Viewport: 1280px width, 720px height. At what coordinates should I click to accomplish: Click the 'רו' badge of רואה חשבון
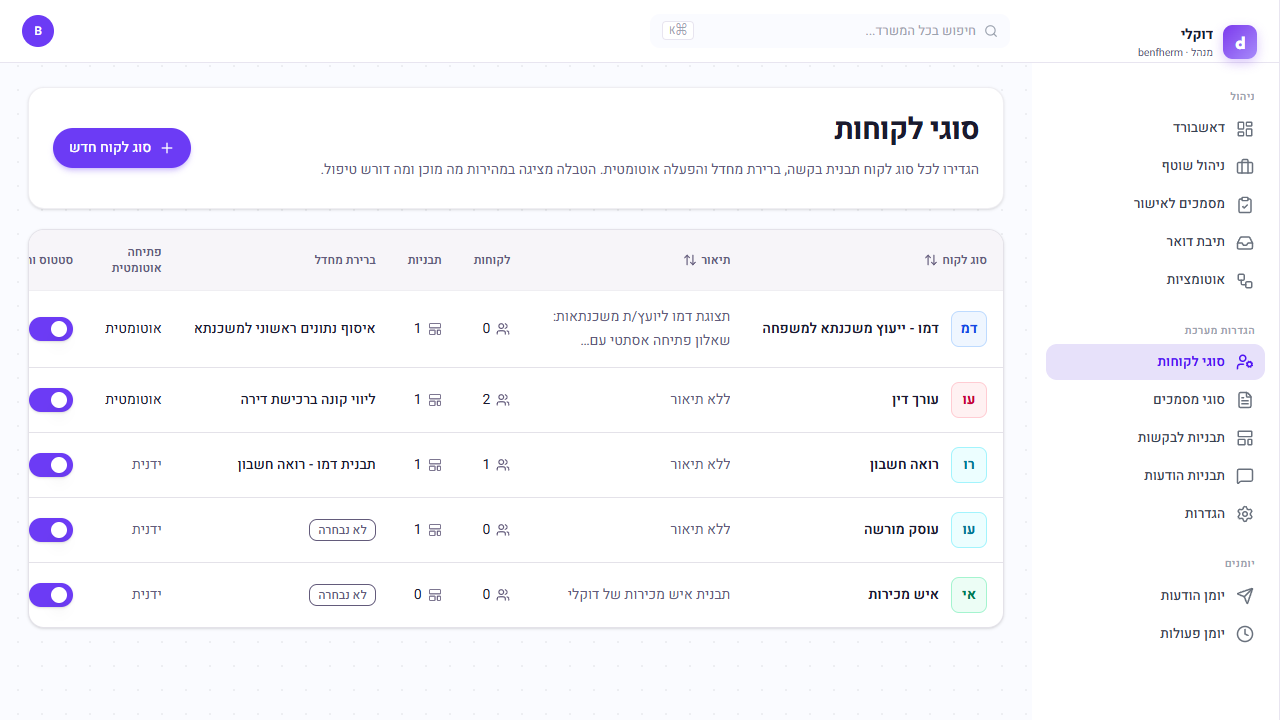tap(969, 465)
